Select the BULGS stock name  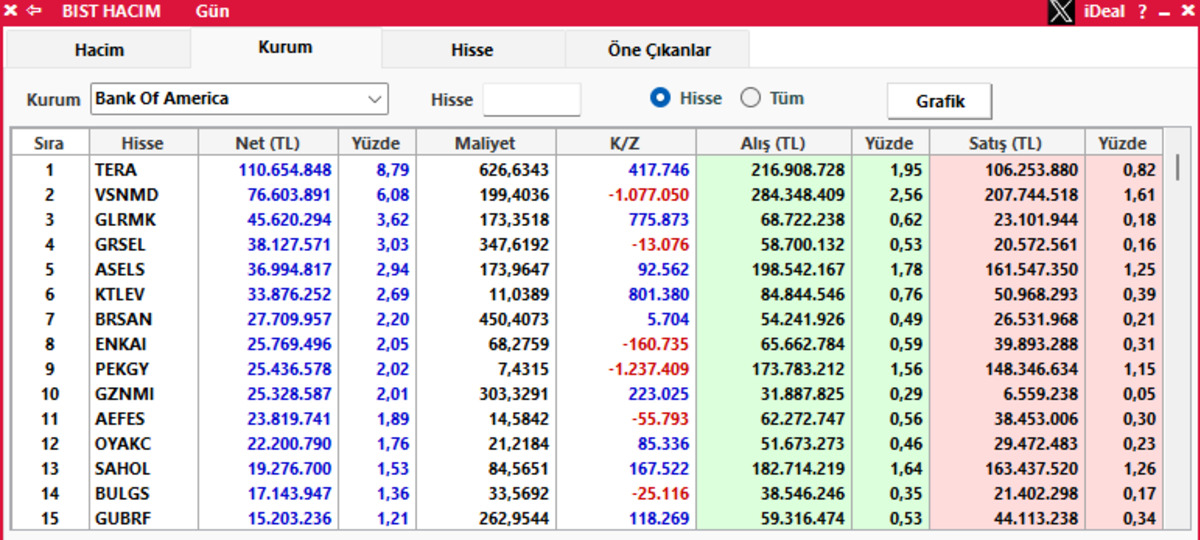coord(122,494)
